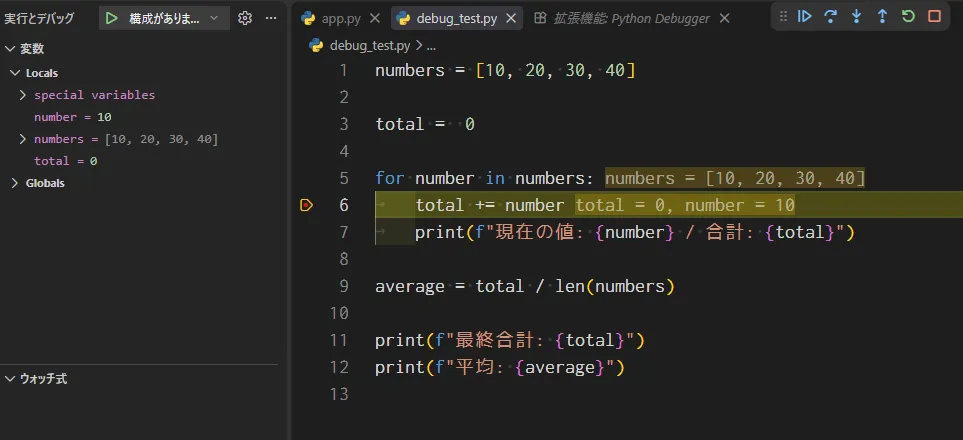Screen dimensions: 963x440
Task: Click the Python icon on debug_test.py tab
Action: [x=404, y=18]
